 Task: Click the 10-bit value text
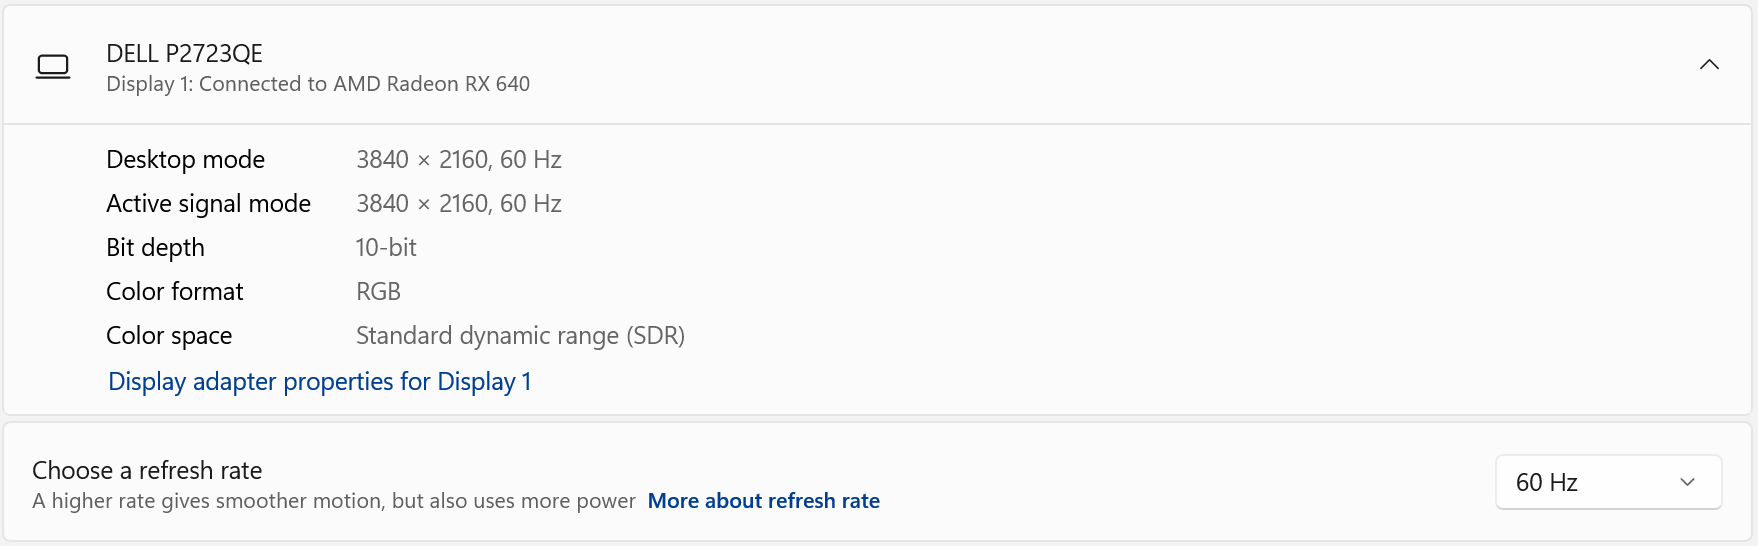tap(386, 248)
